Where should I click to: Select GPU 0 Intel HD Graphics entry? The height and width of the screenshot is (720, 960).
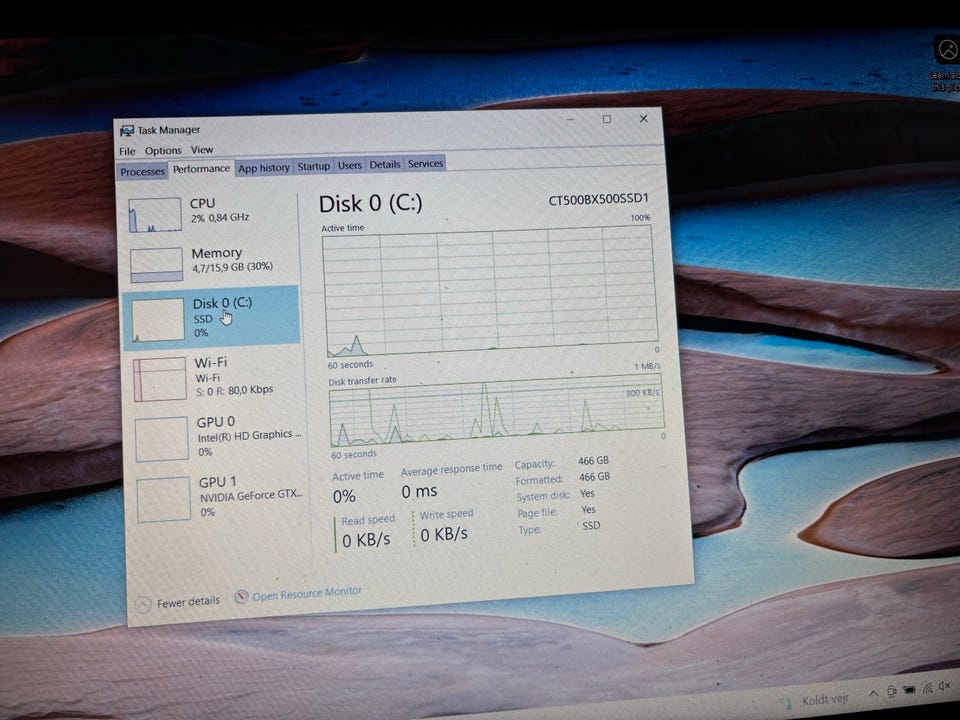click(218, 438)
